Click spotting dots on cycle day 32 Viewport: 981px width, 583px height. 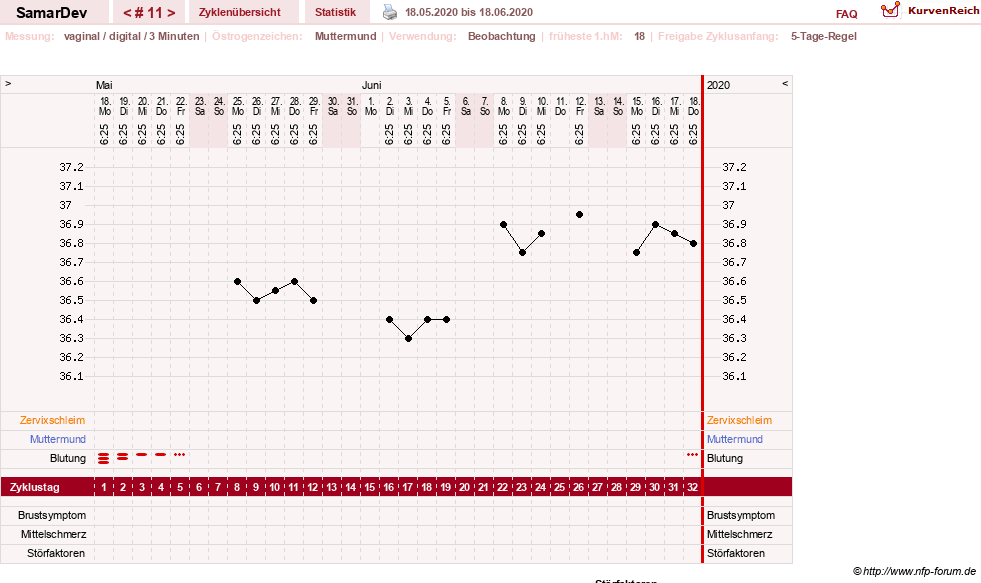[x=692, y=455]
